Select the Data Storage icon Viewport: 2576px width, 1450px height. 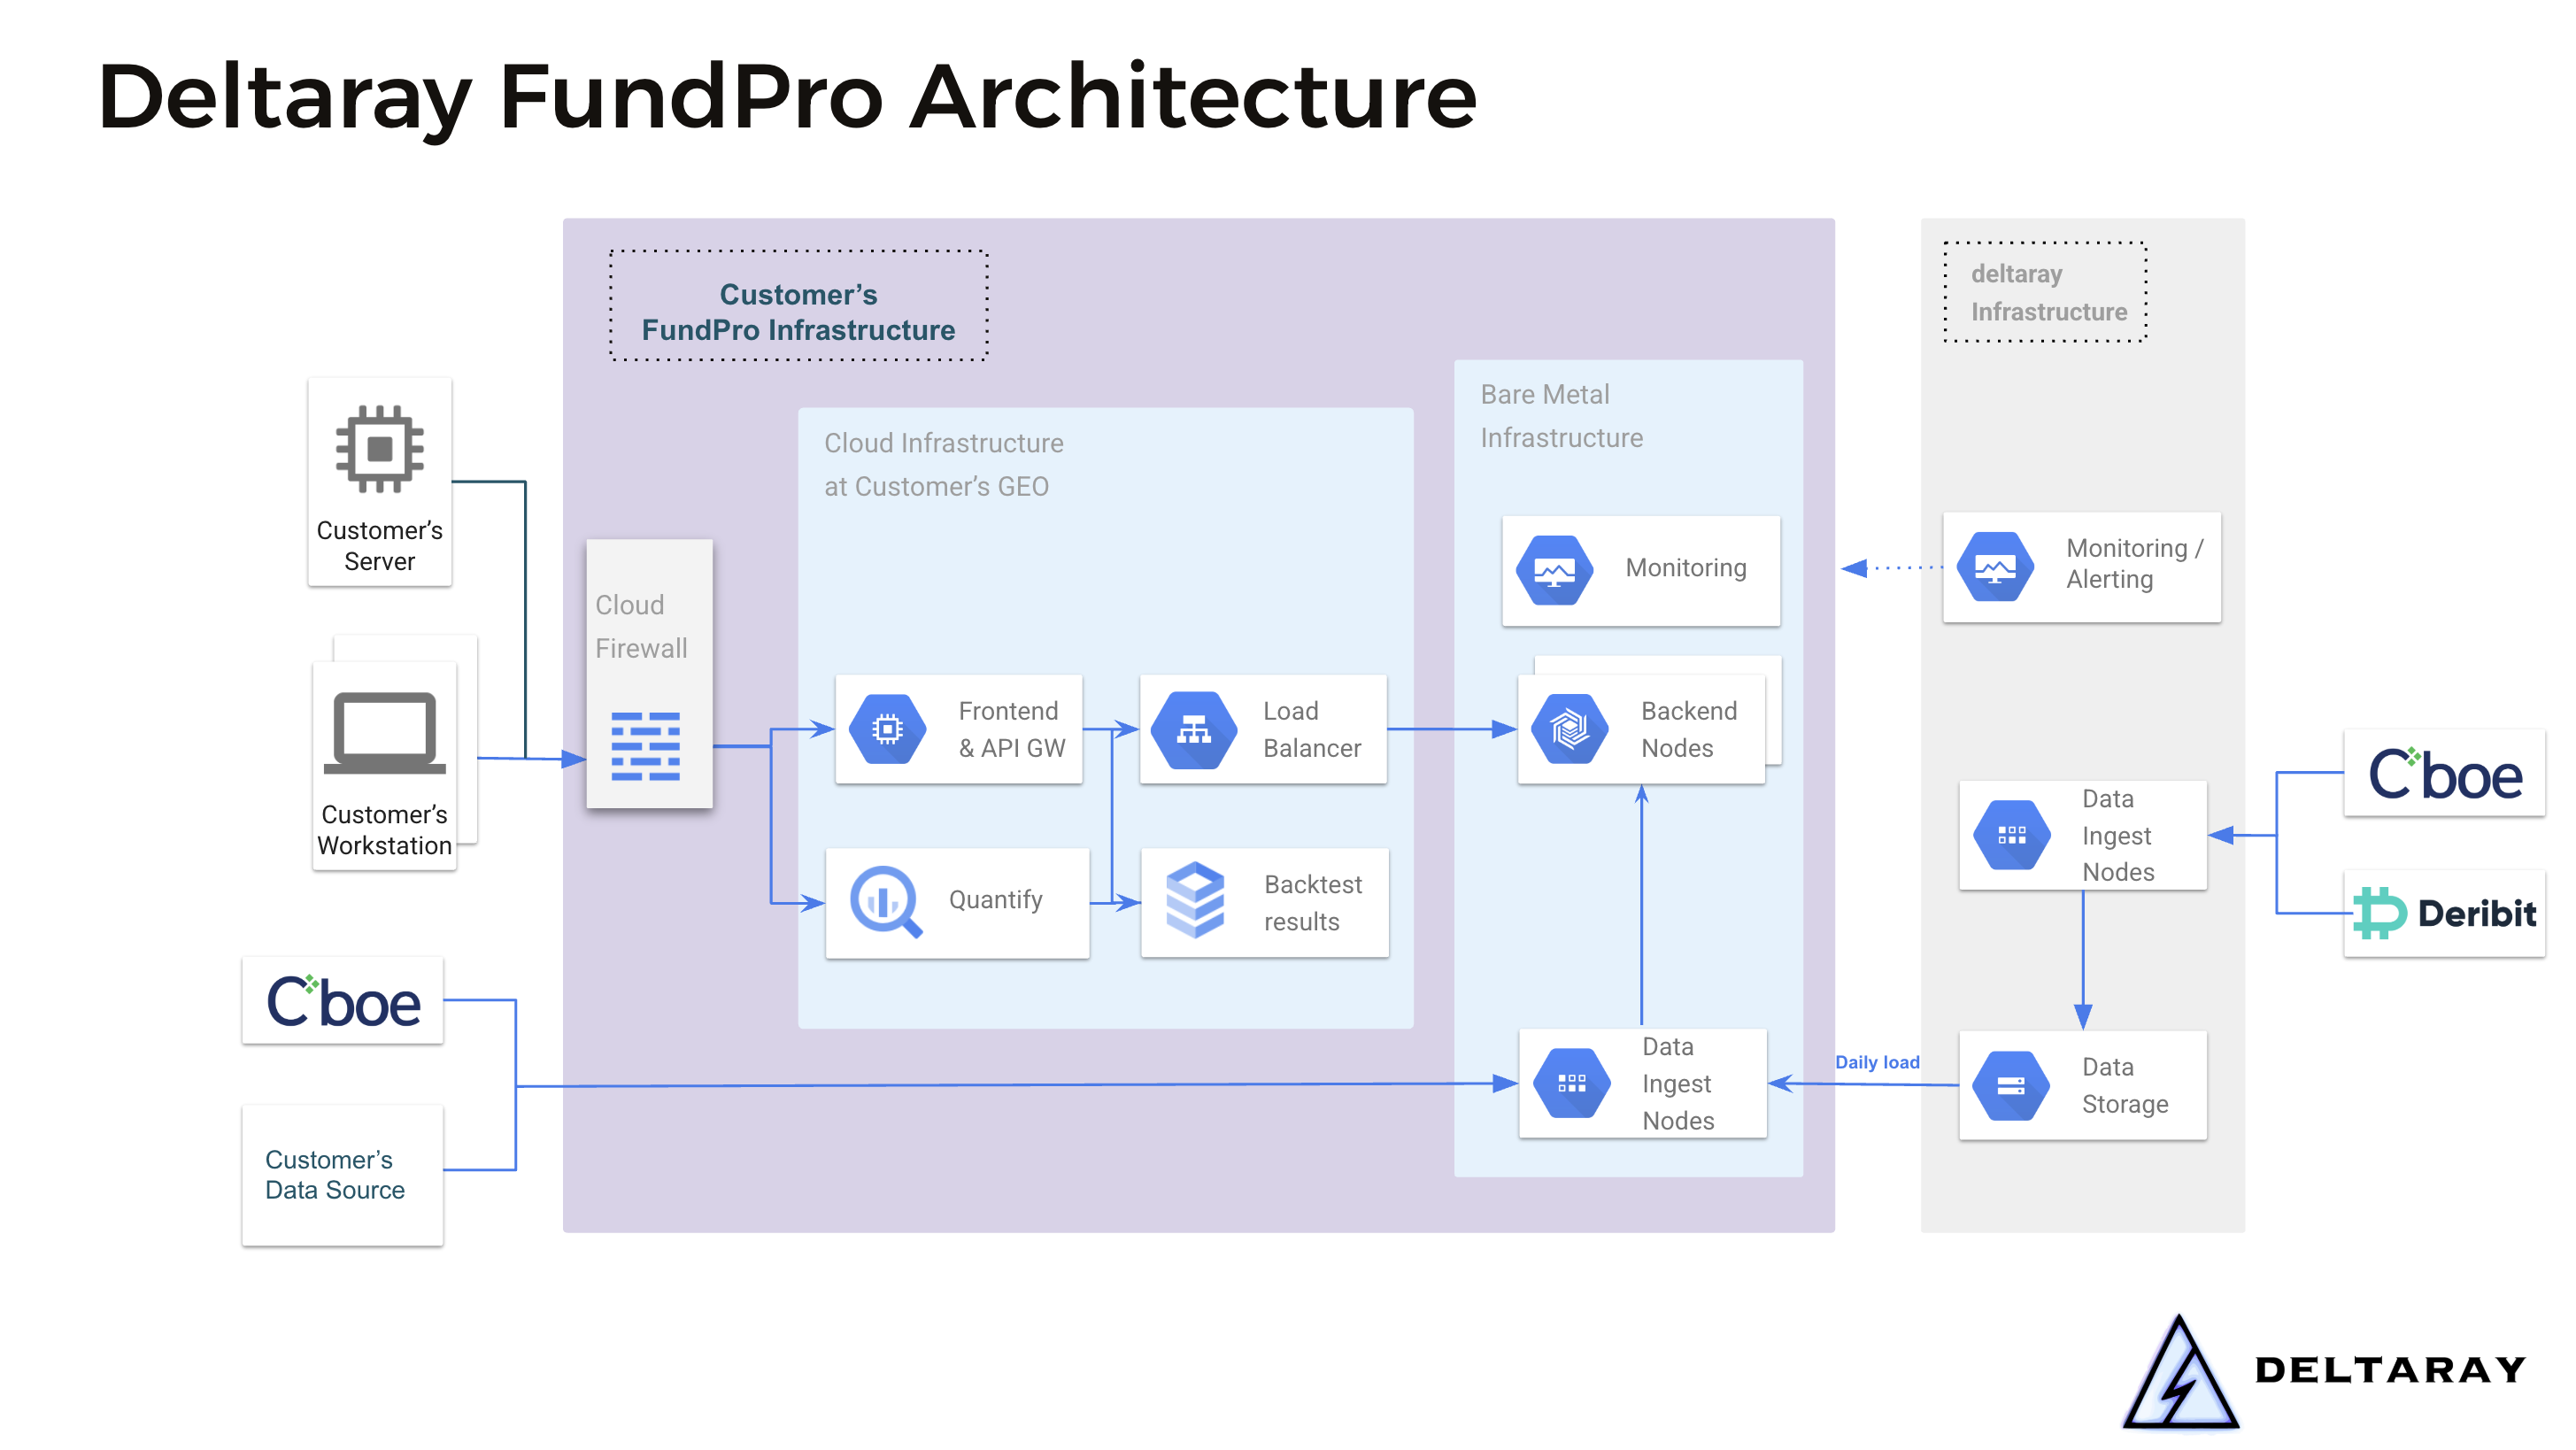pos(2011,1086)
